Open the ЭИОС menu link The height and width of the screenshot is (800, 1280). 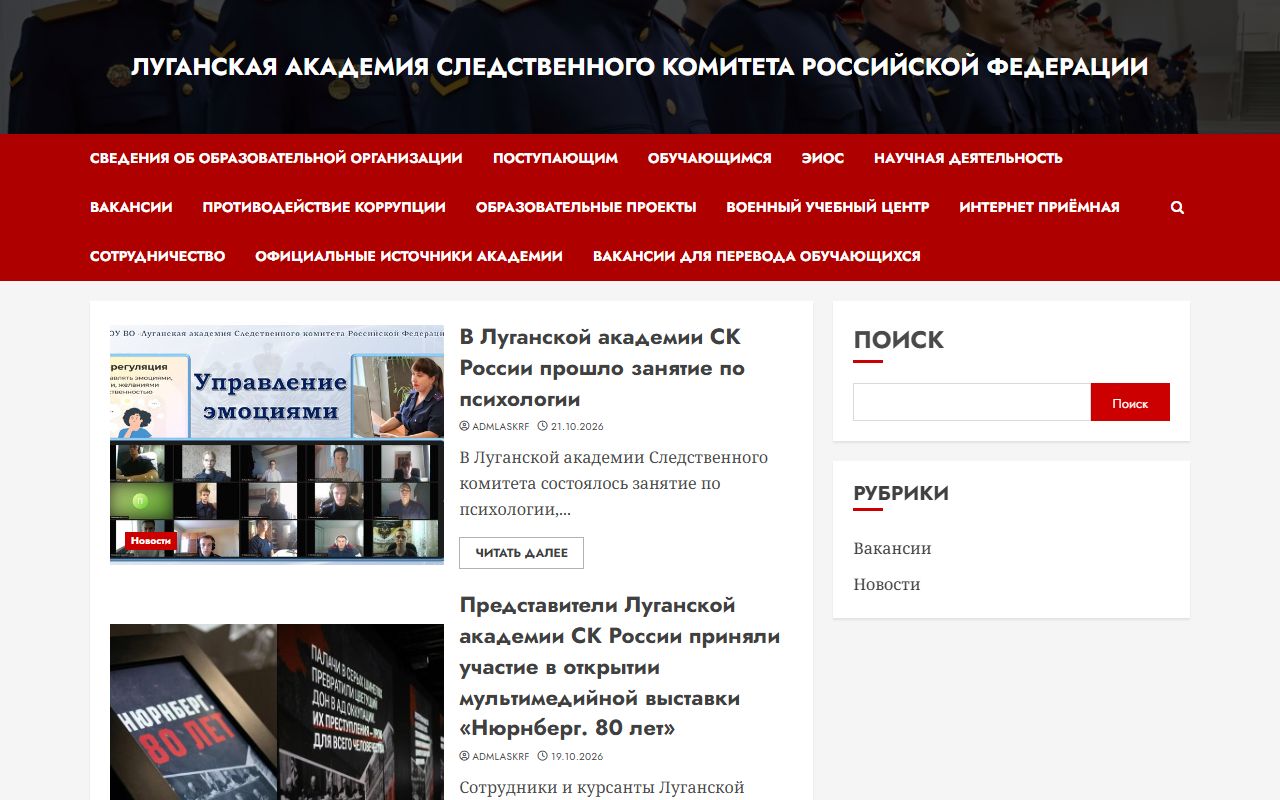(822, 158)
